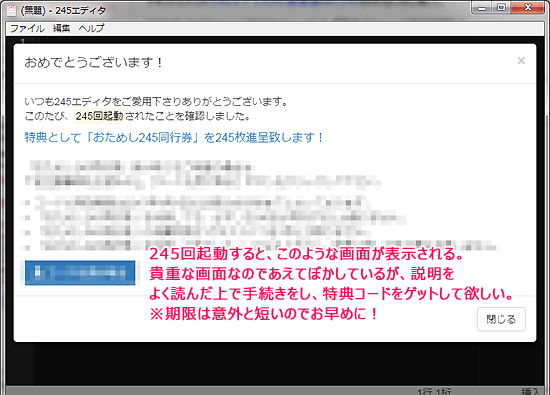
Task: Click the blurred blue button in dialog
Action: point(80,273)
